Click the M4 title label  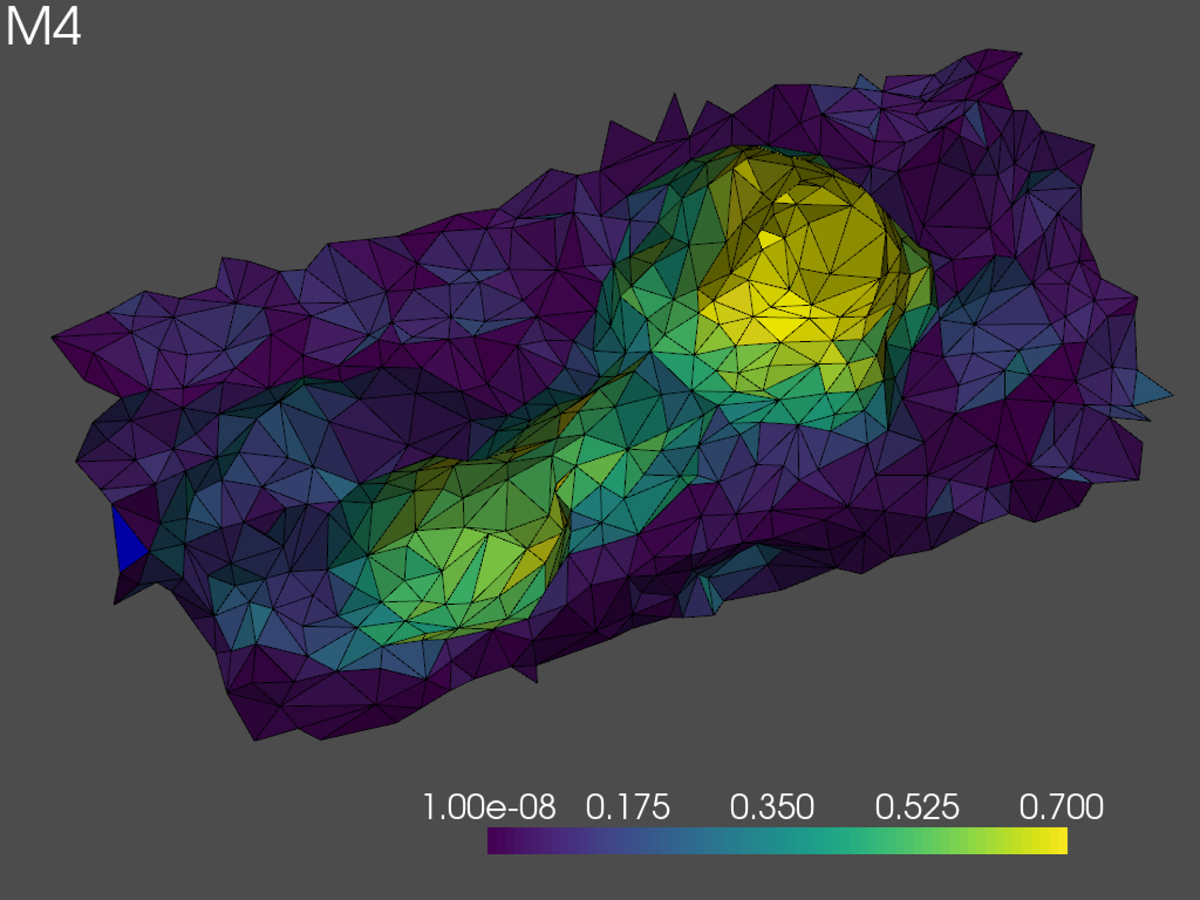43,28
